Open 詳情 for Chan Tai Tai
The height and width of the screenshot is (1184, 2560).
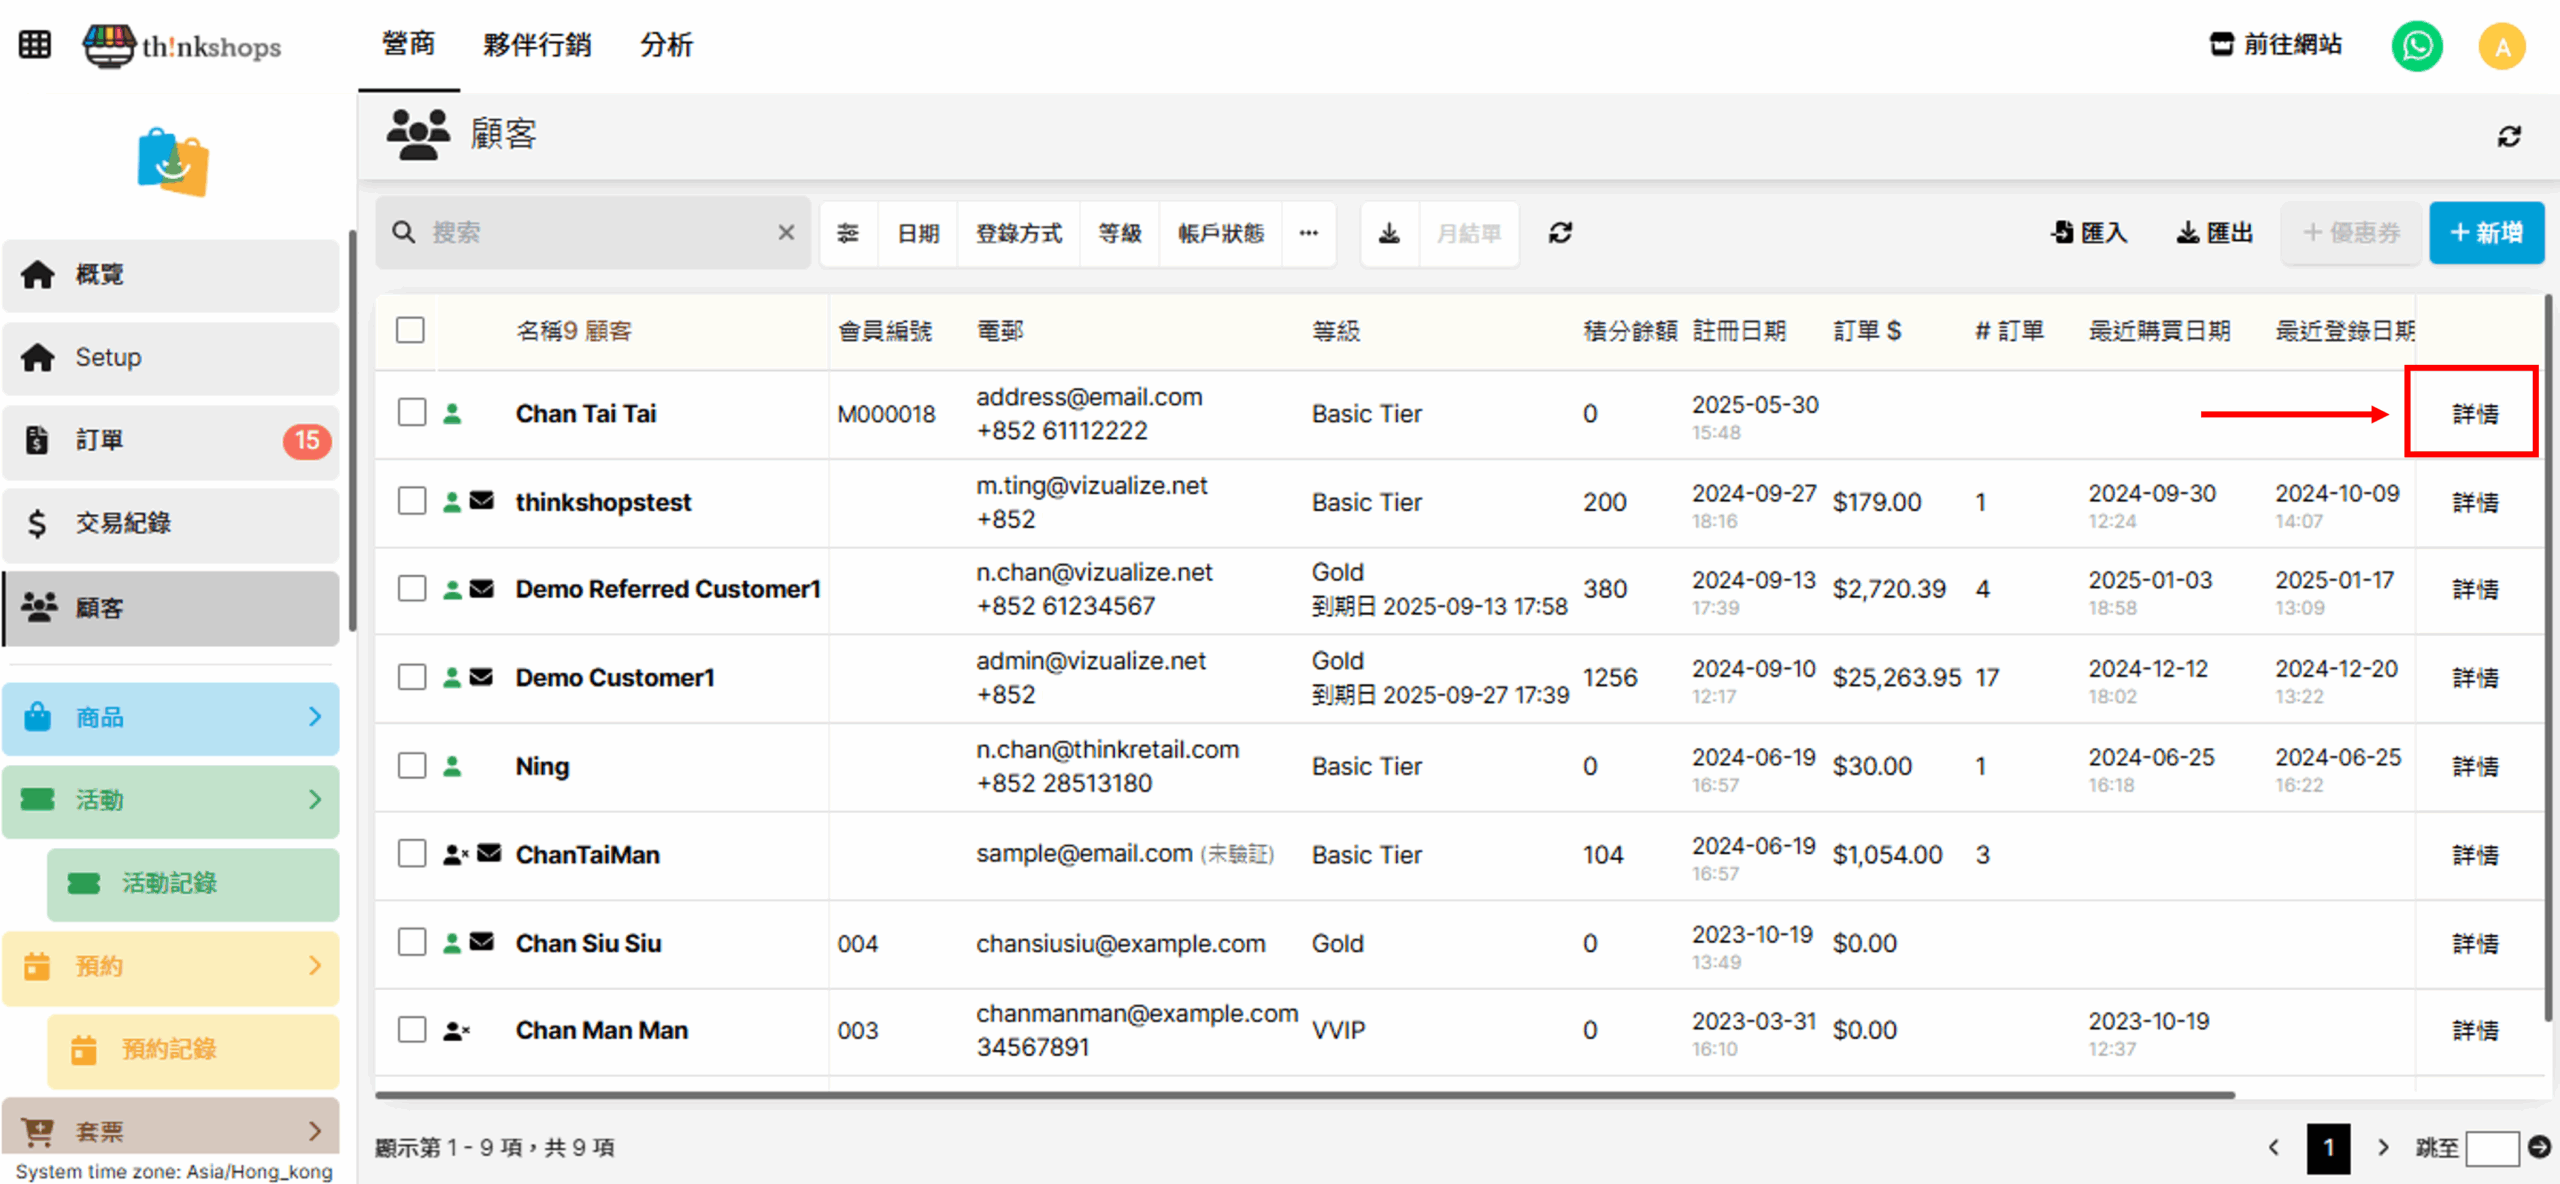(2474, 413)
